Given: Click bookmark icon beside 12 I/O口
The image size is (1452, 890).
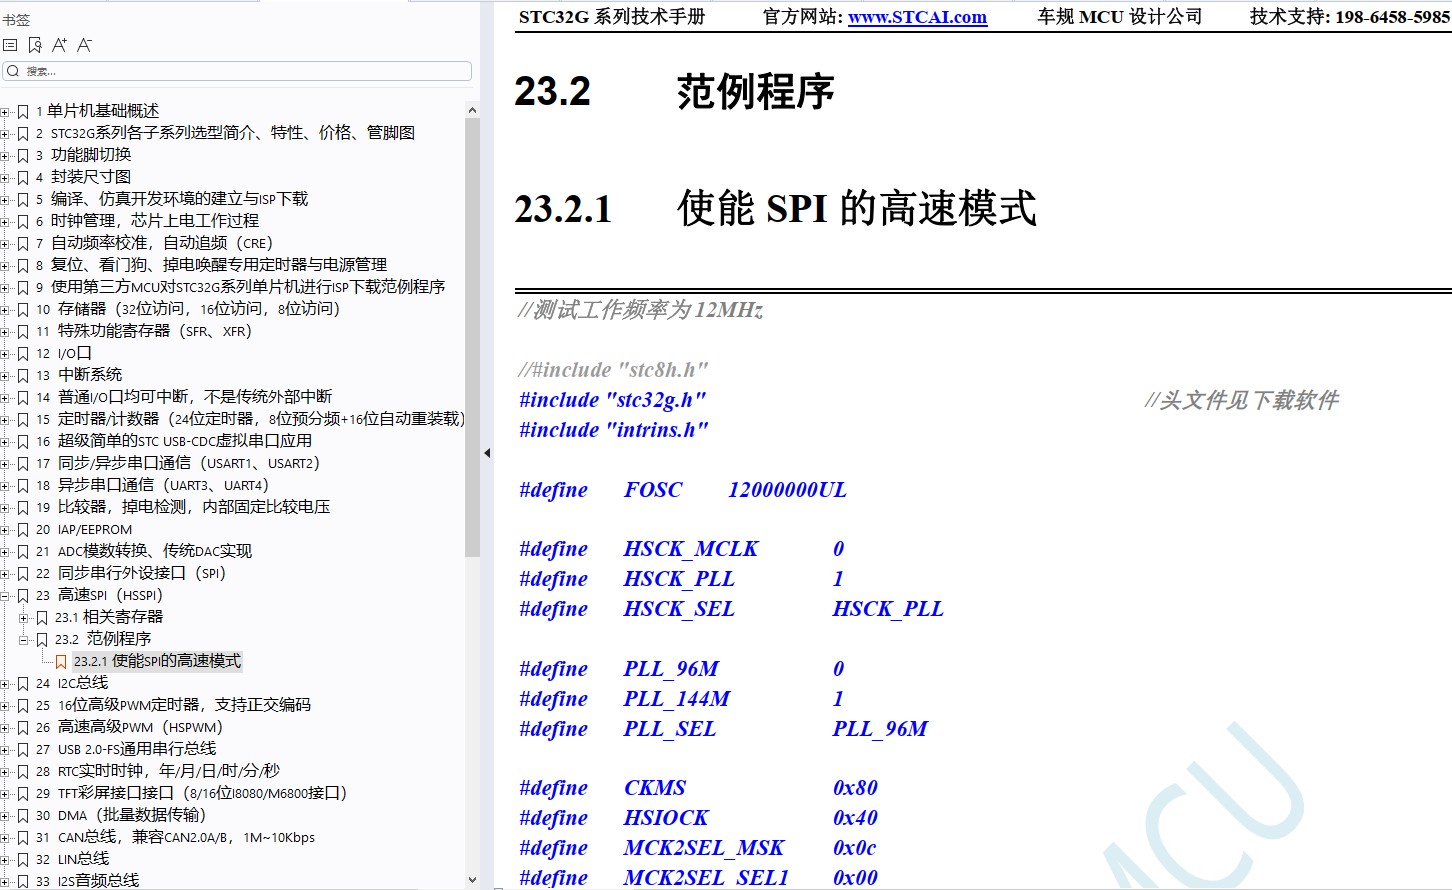Looking at the screenshot, I should pos(23,353).
